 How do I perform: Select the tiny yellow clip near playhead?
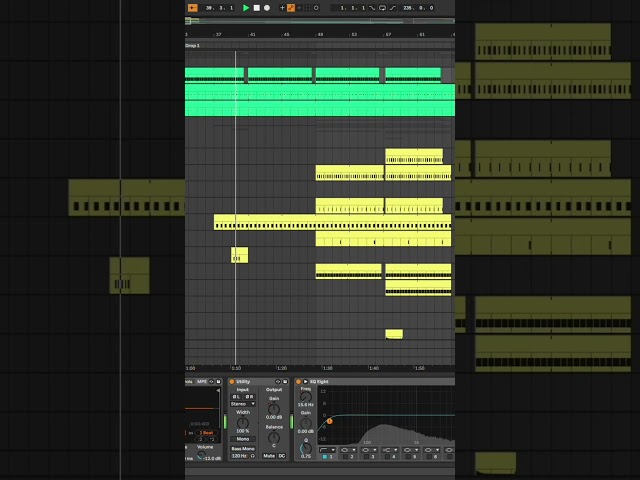coord(239,255)
